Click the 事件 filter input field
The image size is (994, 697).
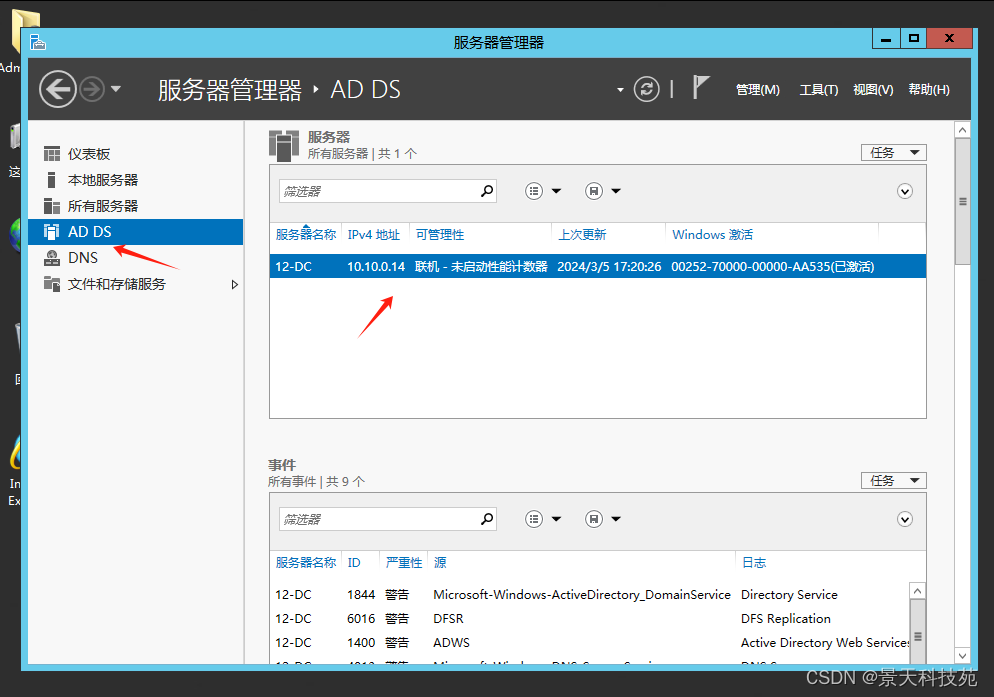point(379,519)
